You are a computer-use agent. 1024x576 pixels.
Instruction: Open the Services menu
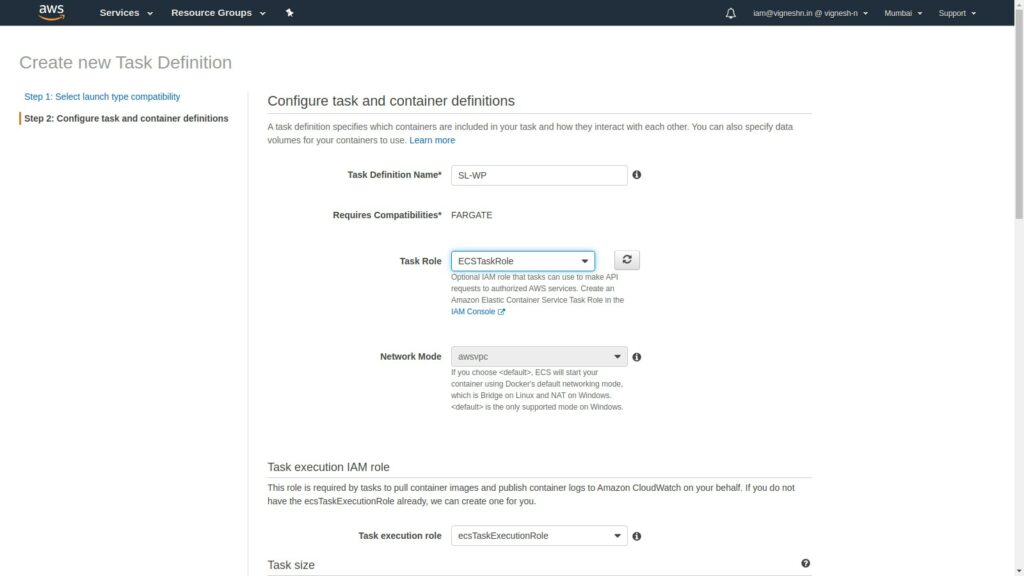[x=126, y=12]
